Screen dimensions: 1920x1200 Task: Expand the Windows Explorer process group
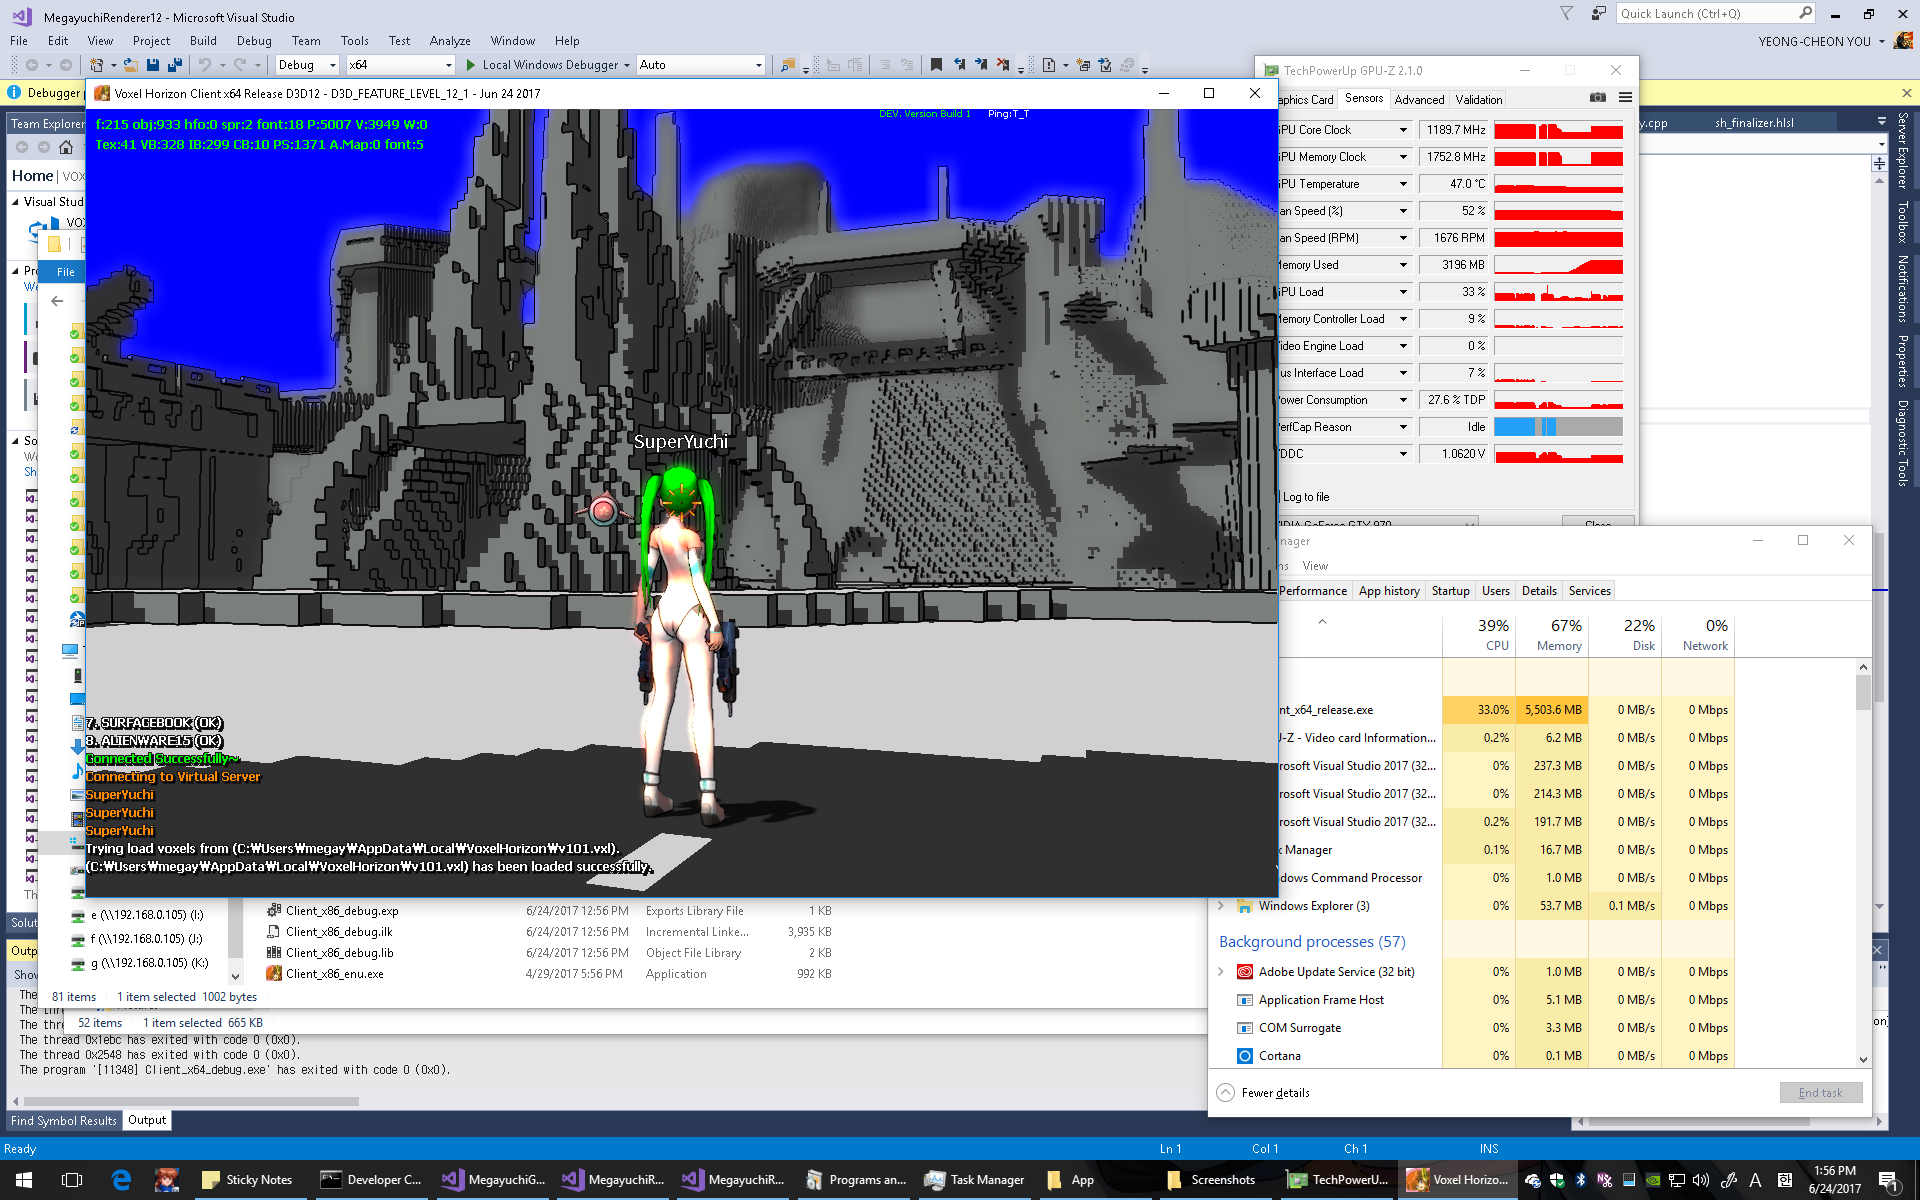click(x=1221, y=906)
